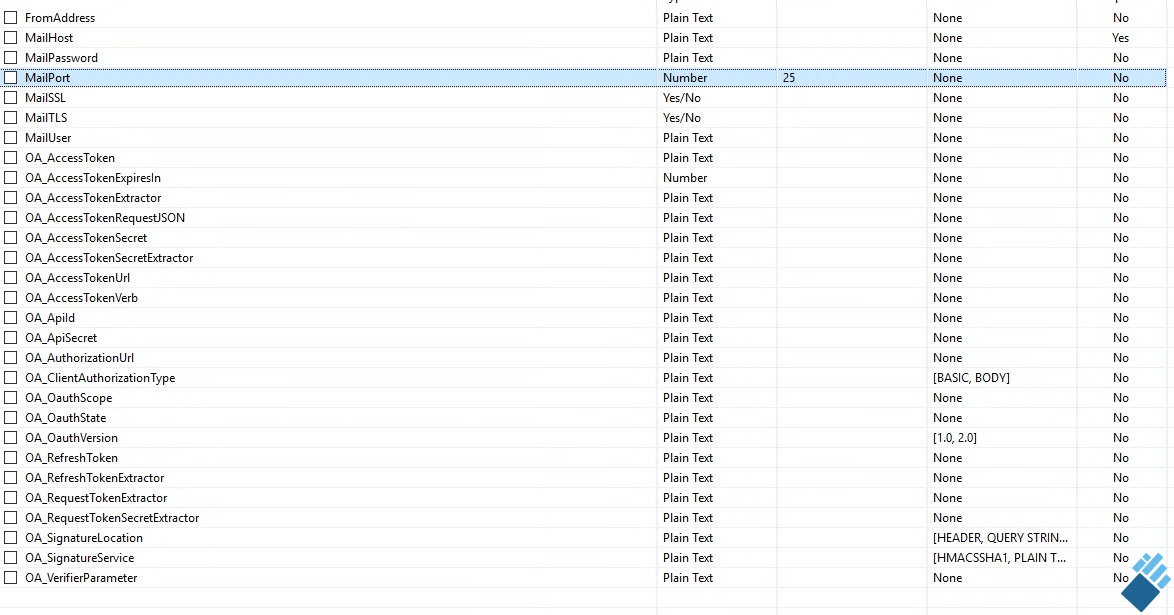Check the MailHost row checkbox
The image size is (1174, 615).
click(10, 37)
